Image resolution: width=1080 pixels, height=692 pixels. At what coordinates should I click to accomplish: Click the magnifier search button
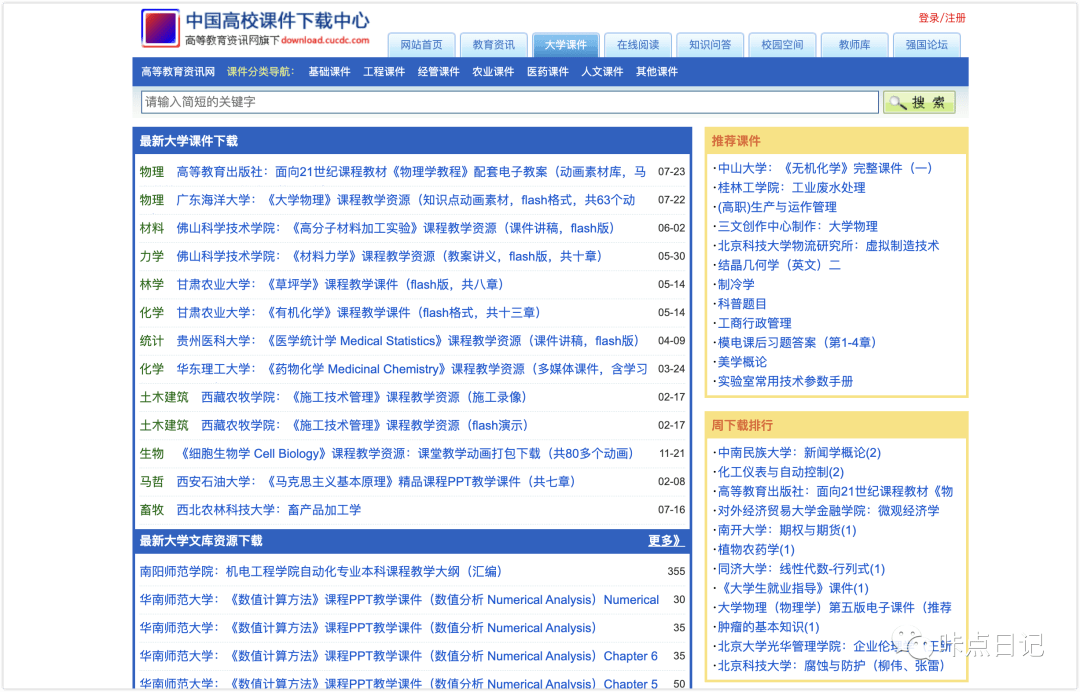[x=919, y=103]
